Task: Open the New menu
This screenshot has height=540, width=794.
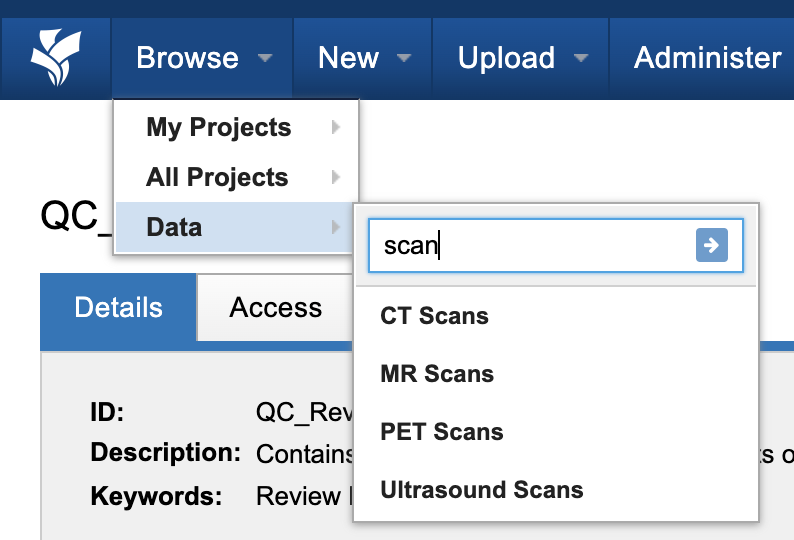Action: 348,58
